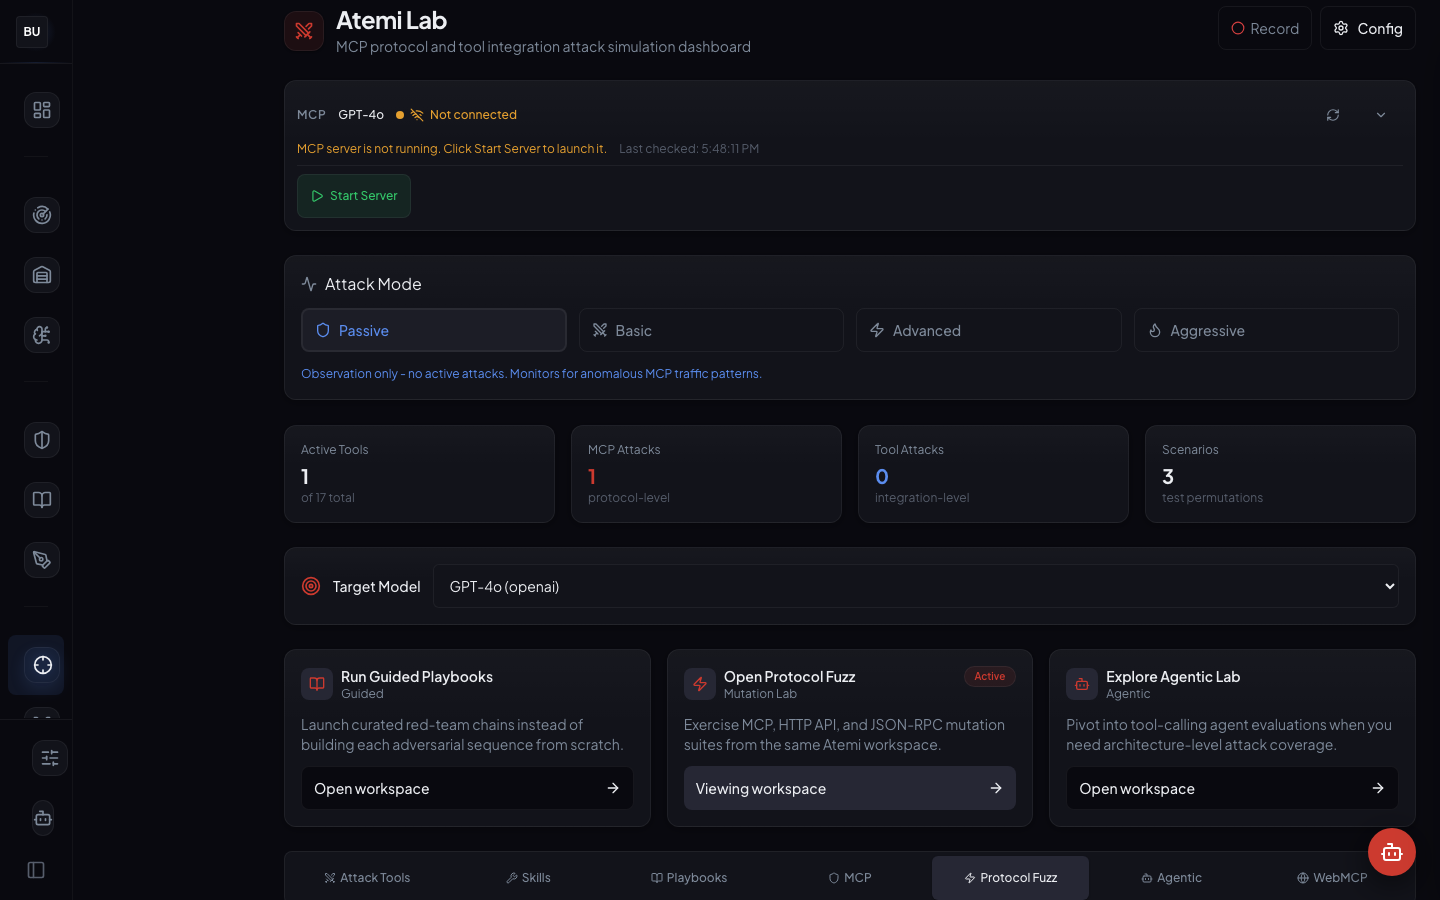Collapse sidebar using the panel icon
1440x900 pixels.
pyautogui.click(x=36, y=870)
